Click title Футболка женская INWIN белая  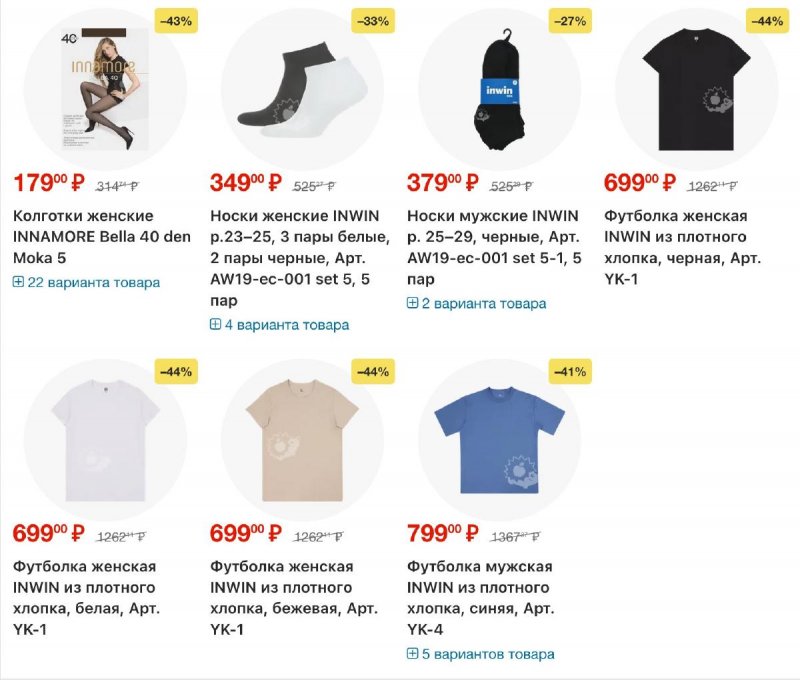pyautogui.click(x=86, y=597)
